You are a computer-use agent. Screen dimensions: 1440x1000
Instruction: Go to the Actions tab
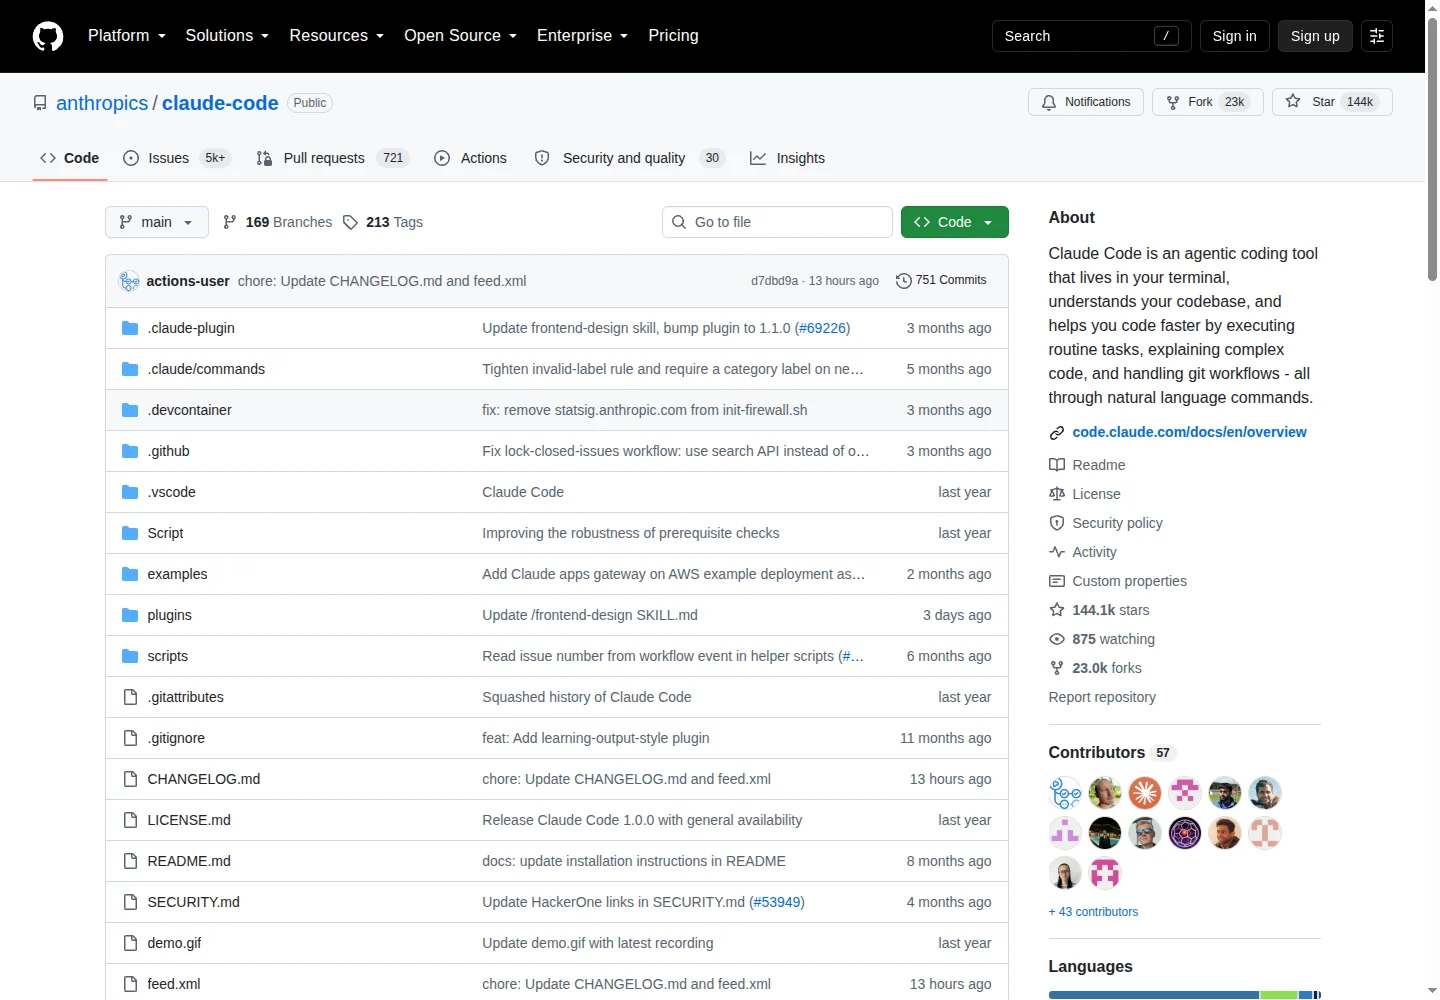tap(471, 158)
